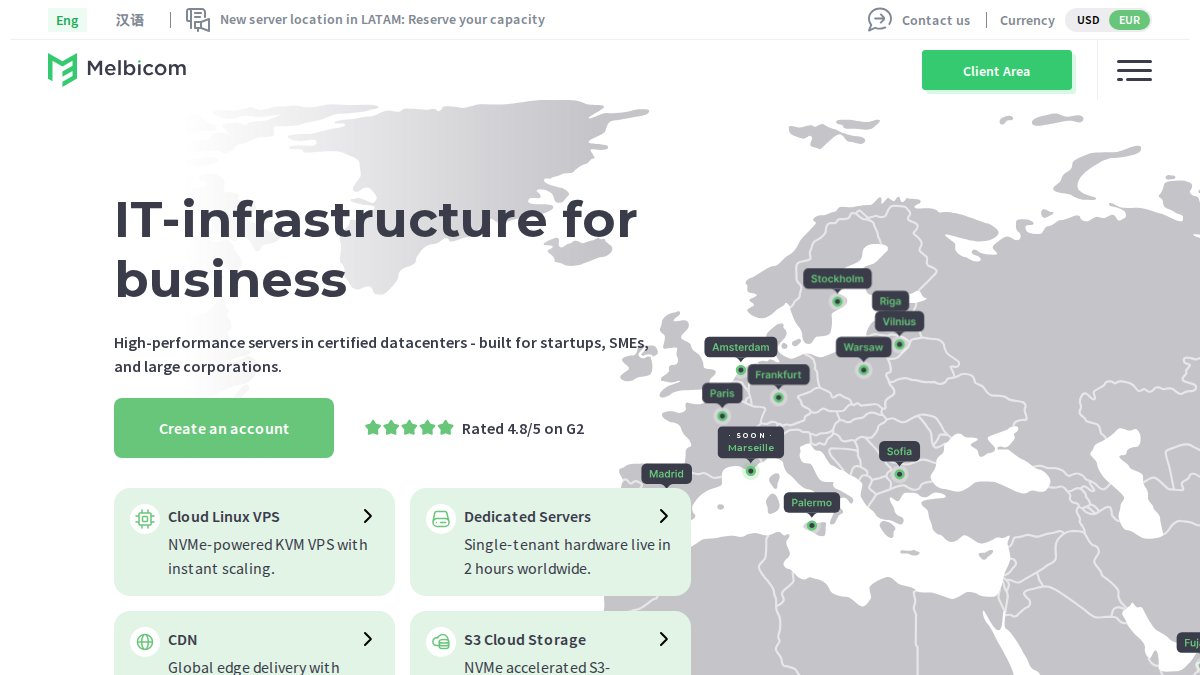This screenshot has height=675, width=1200.
Task: Select the Soon Marseille location label
Action: 751,442
